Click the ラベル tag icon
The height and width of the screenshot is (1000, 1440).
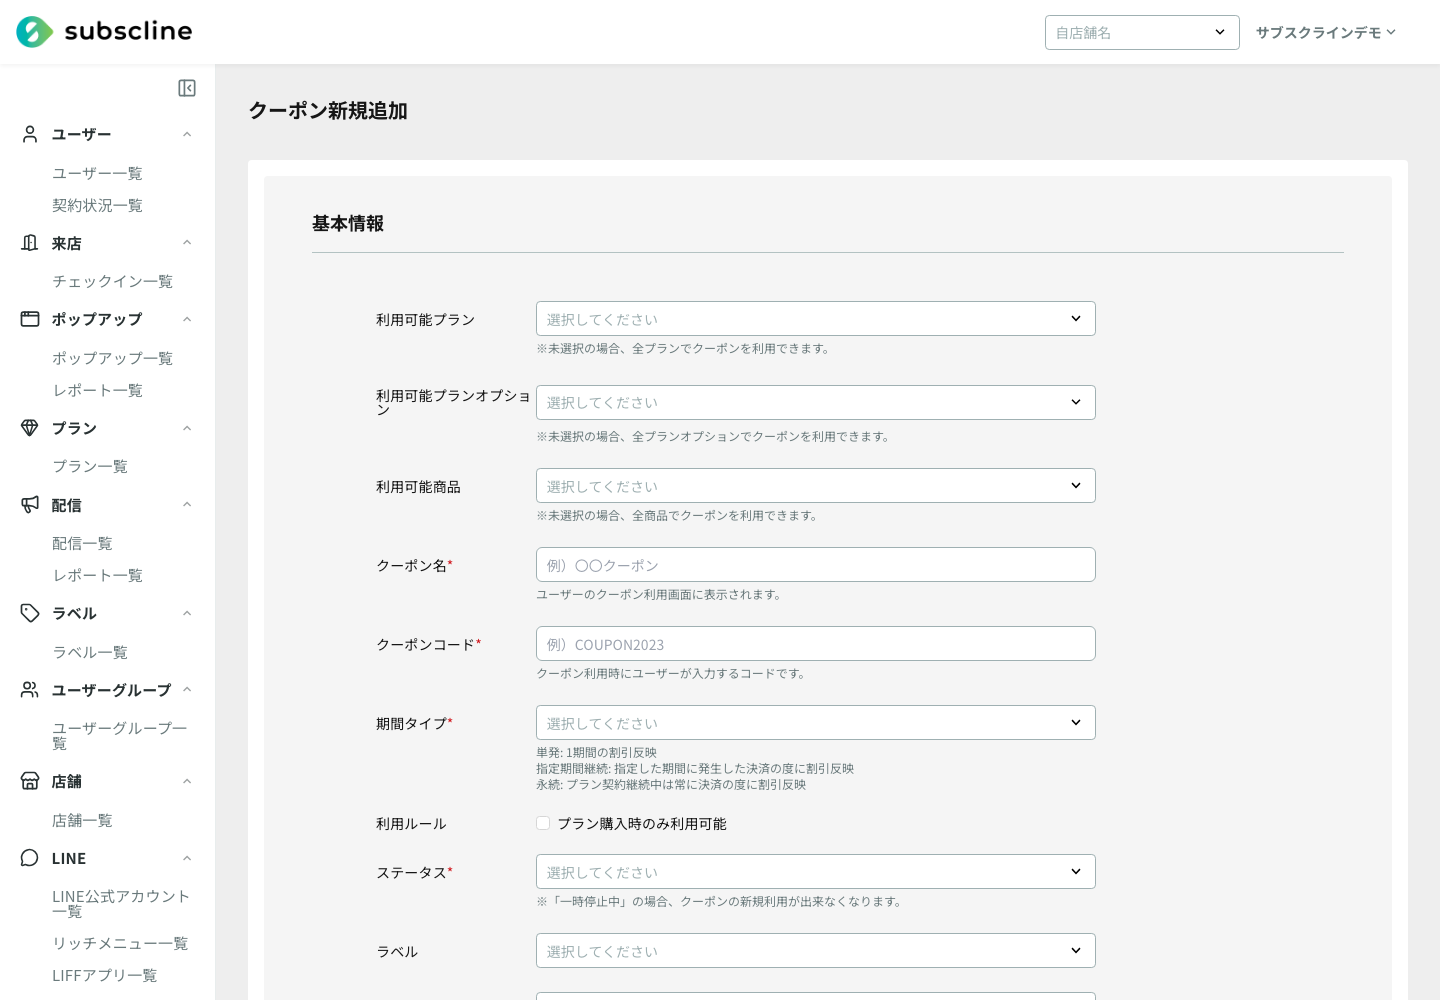pos(30,613)
